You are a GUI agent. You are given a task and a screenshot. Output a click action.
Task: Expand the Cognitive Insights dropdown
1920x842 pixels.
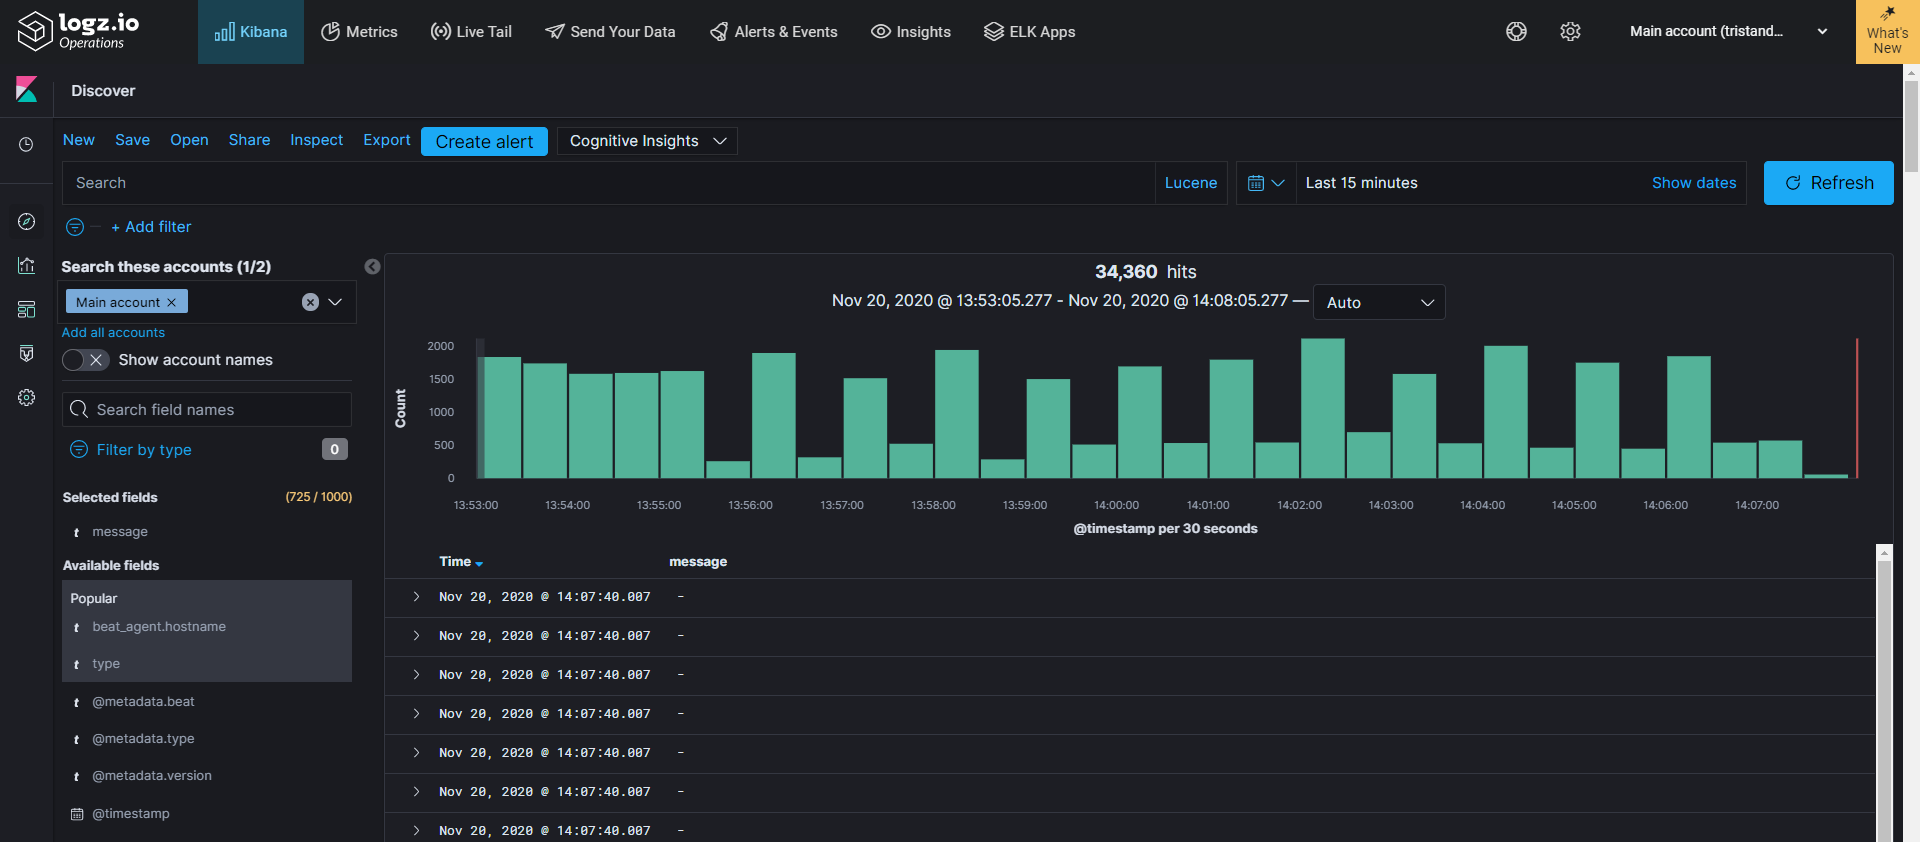click(x=647, y=141)
